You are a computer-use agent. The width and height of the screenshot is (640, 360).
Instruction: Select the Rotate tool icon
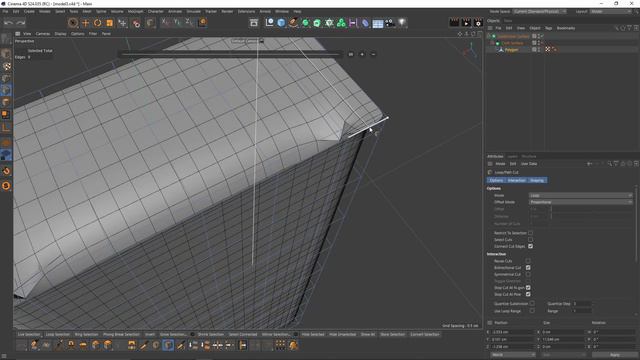pos(98,23)
